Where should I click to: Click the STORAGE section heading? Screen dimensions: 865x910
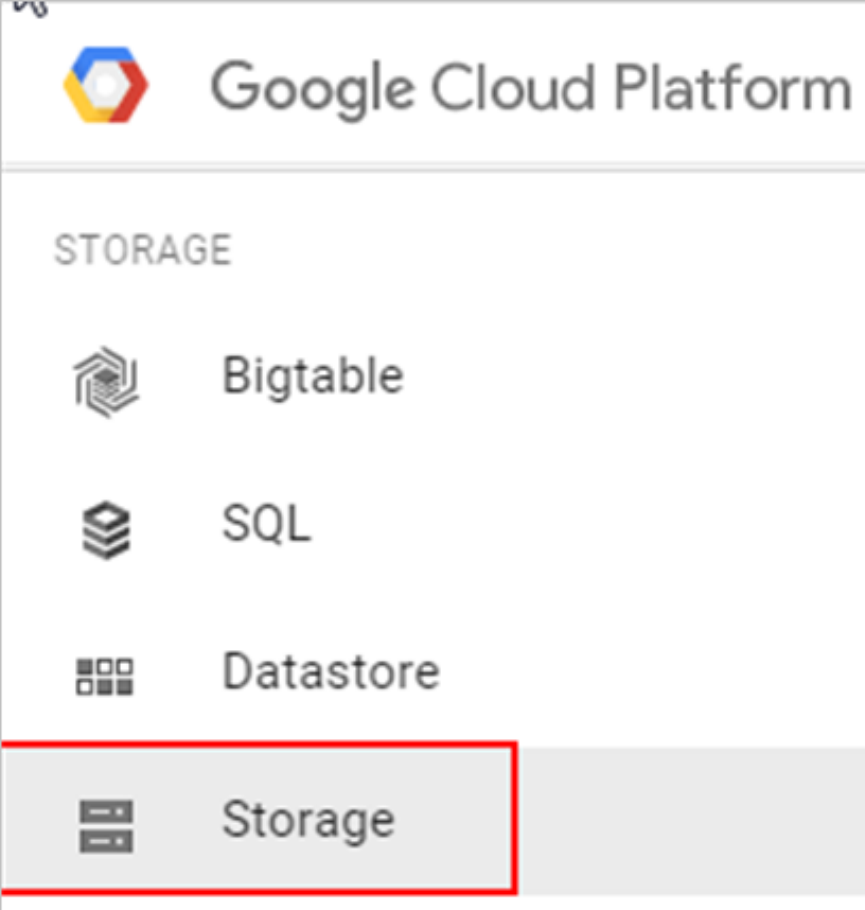point(142,250)
